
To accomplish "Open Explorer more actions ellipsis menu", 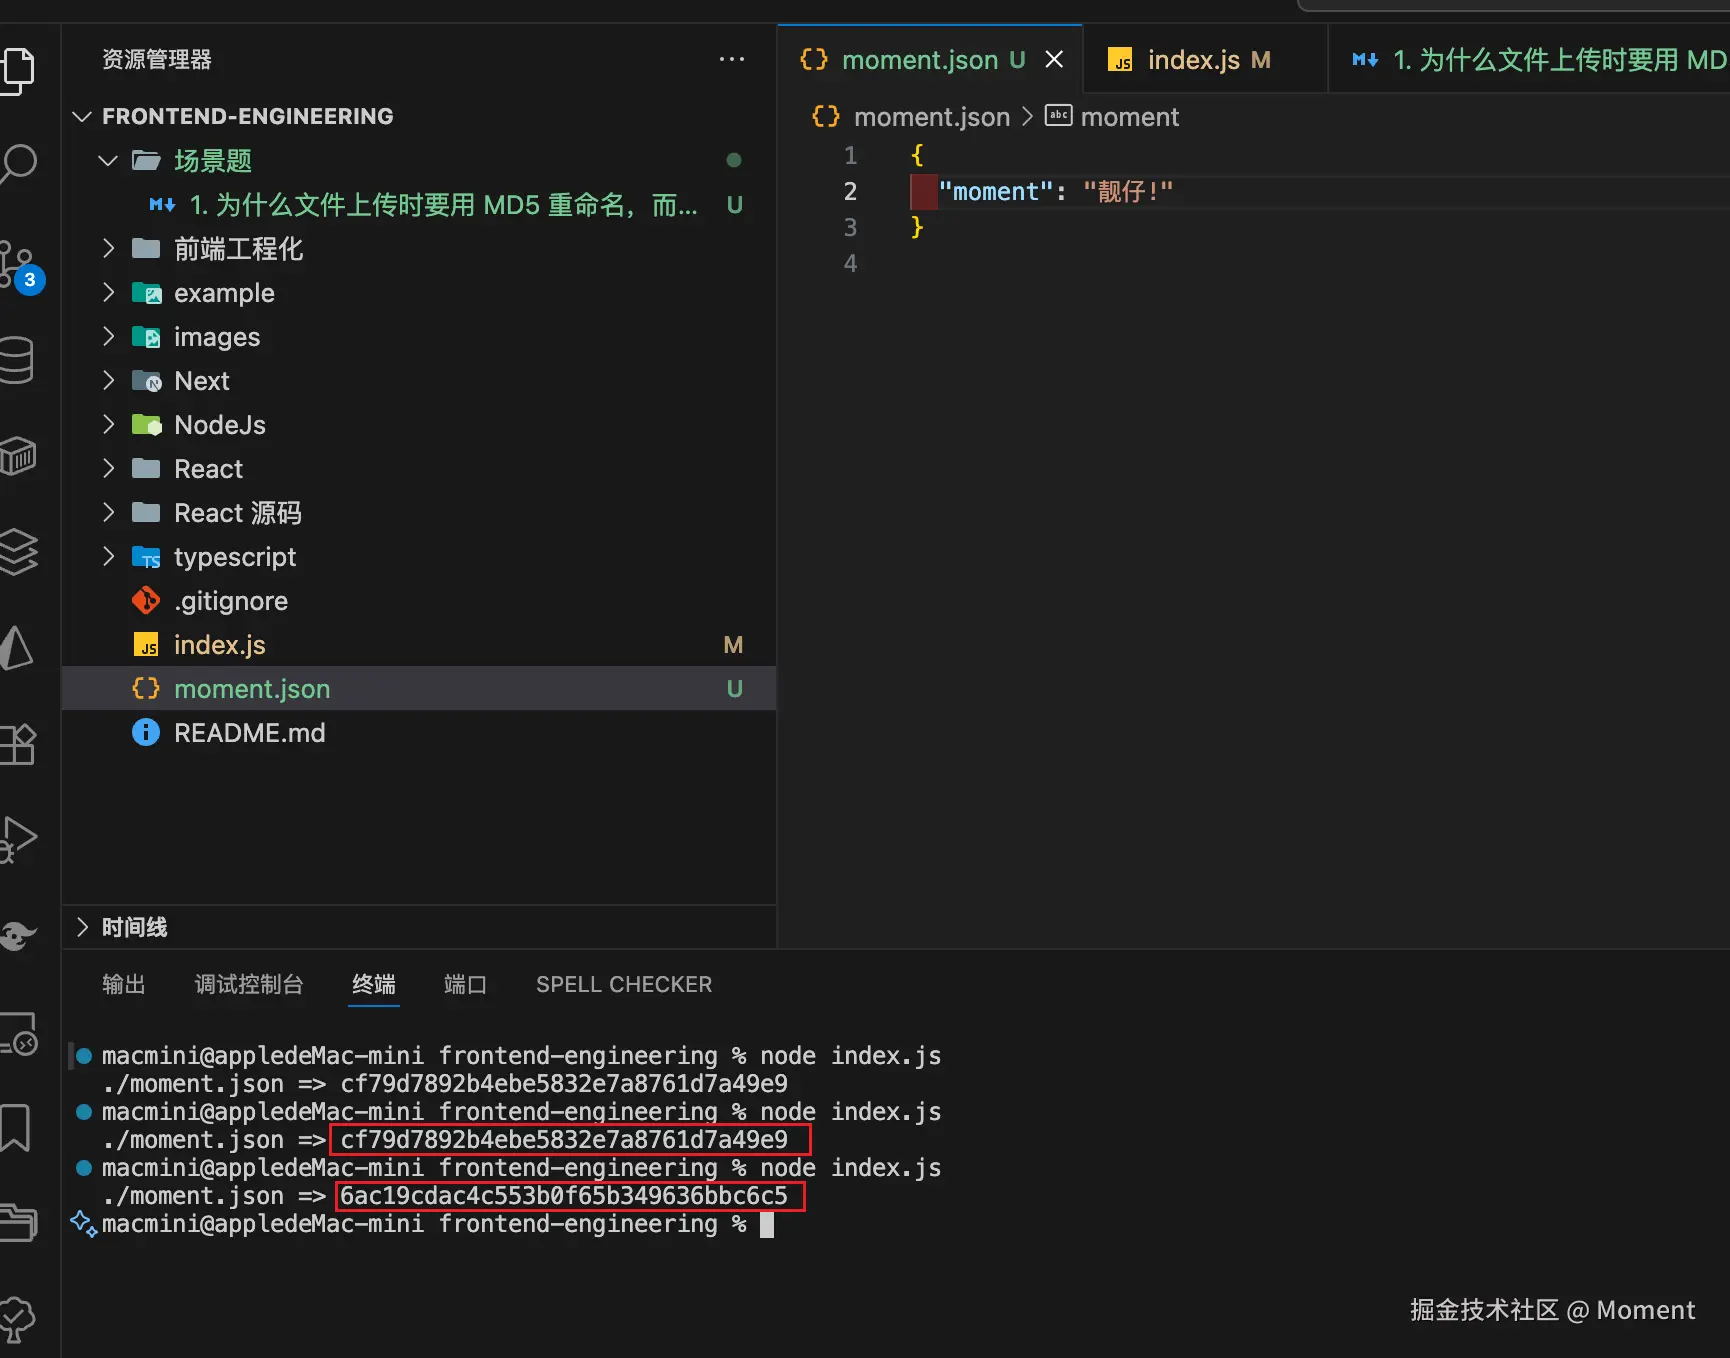I will point(732,59).
